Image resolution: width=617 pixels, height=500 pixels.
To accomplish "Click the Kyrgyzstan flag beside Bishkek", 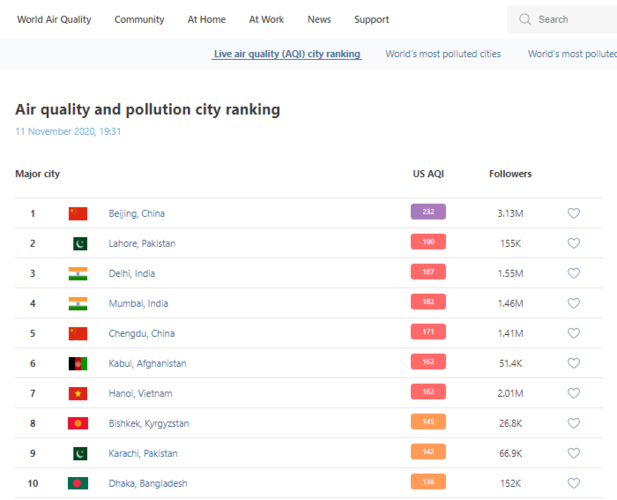I will [x=78, y=423].
